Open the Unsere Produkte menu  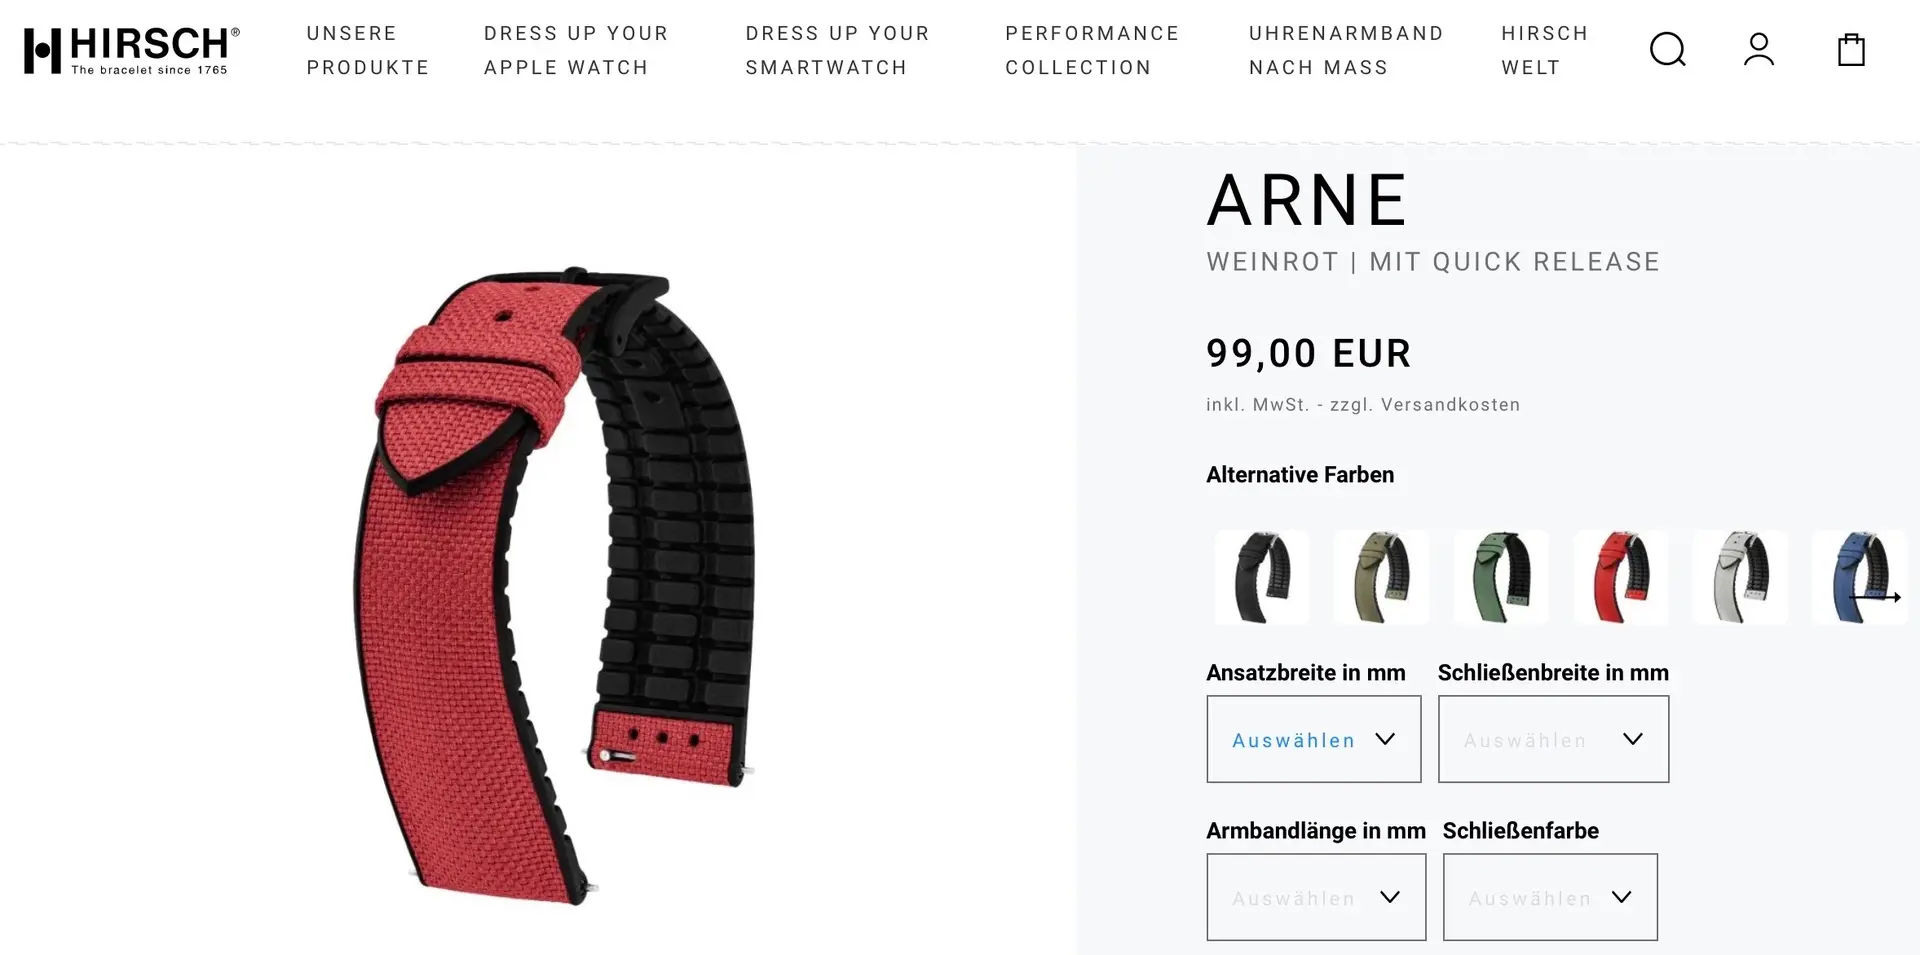point(368,50)
